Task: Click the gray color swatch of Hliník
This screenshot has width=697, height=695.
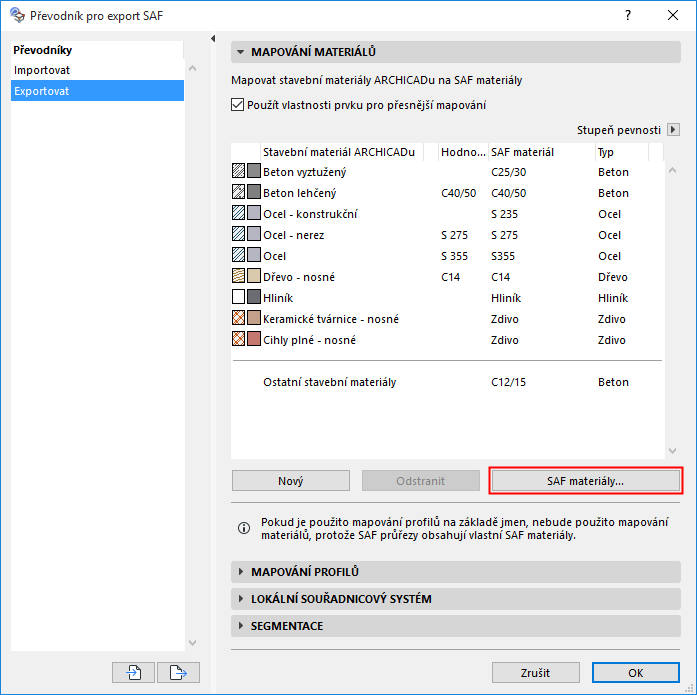Action: coord(254,297)
